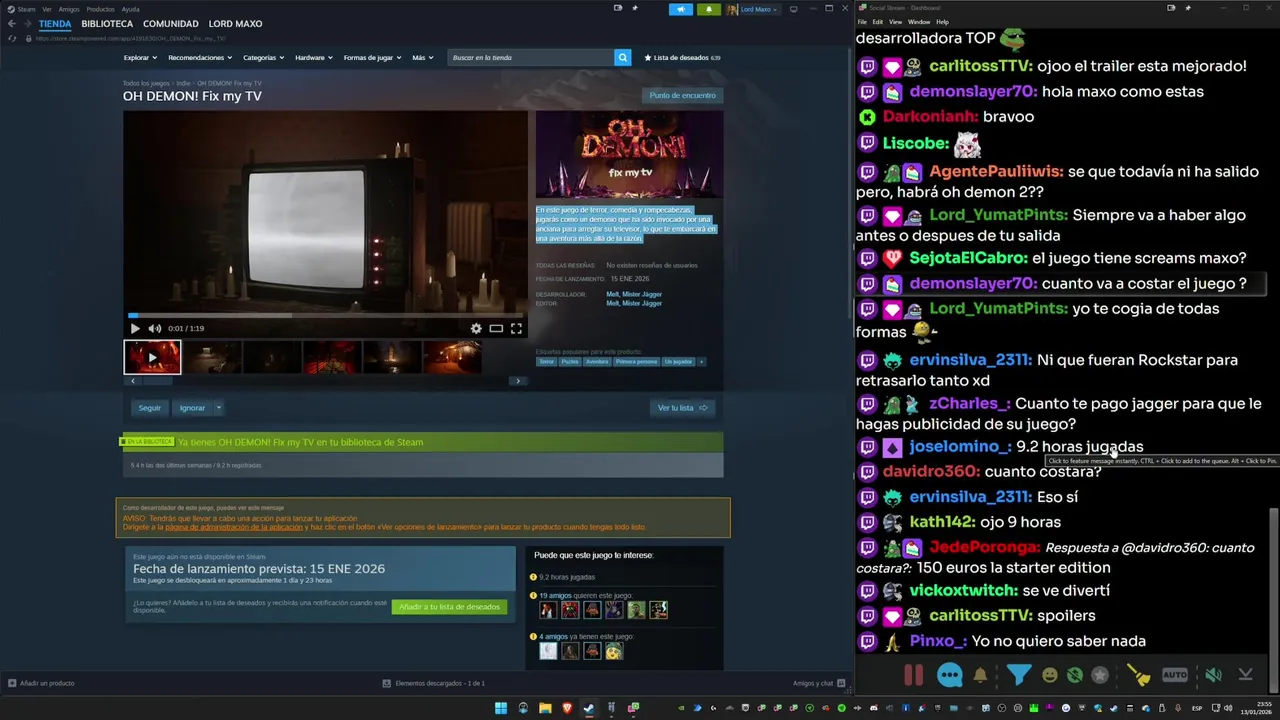Viewport: 1280px width, 720px height.
Task: Jump to latest message arrow
Action: pyautogui.click(x=1245, y=675)
